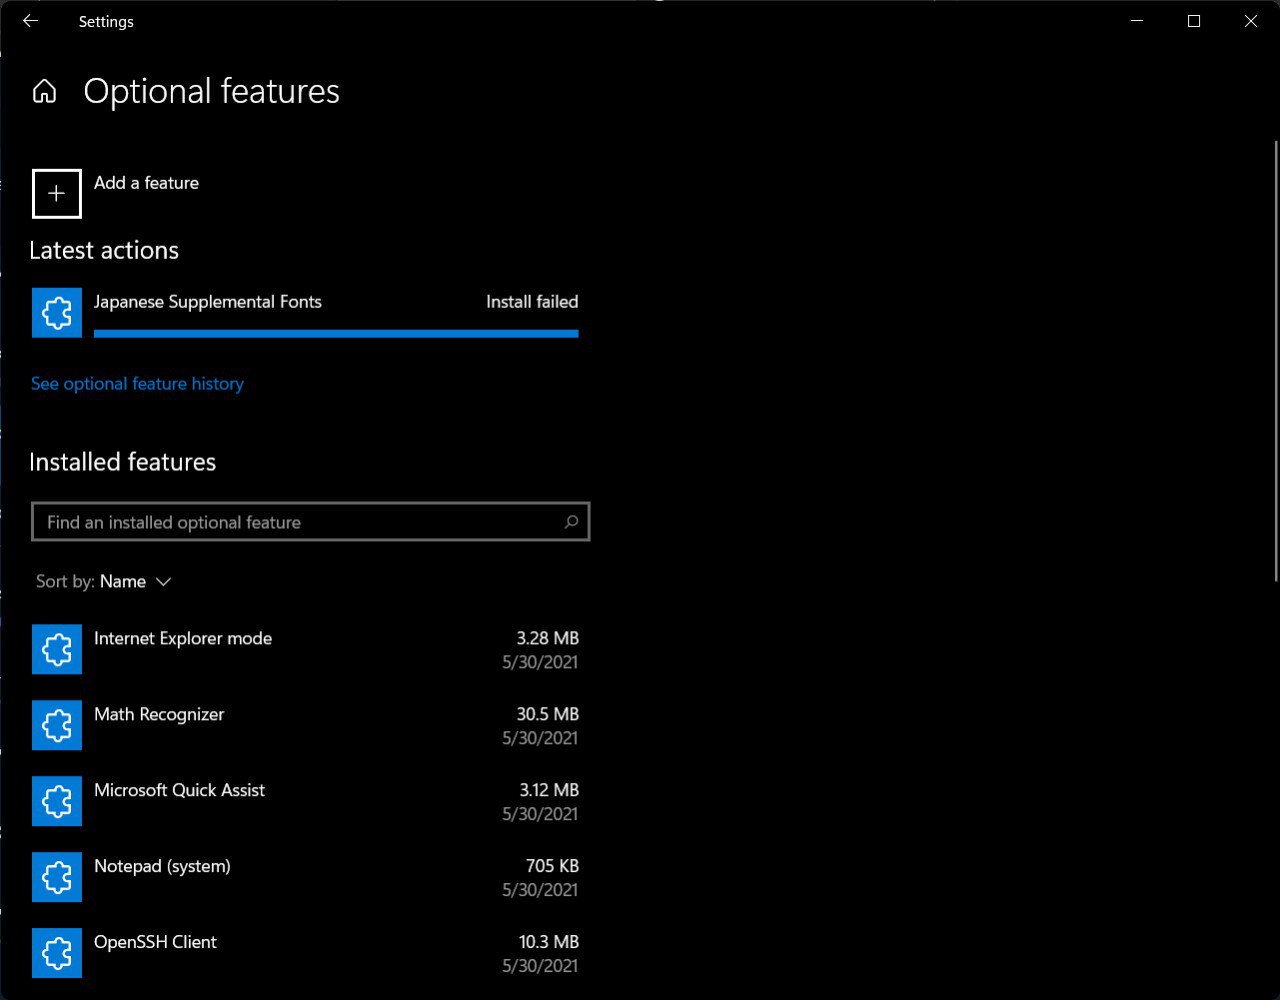1280x1000 pixels.
Task: Click the Add a feature label
Action: 146,183
